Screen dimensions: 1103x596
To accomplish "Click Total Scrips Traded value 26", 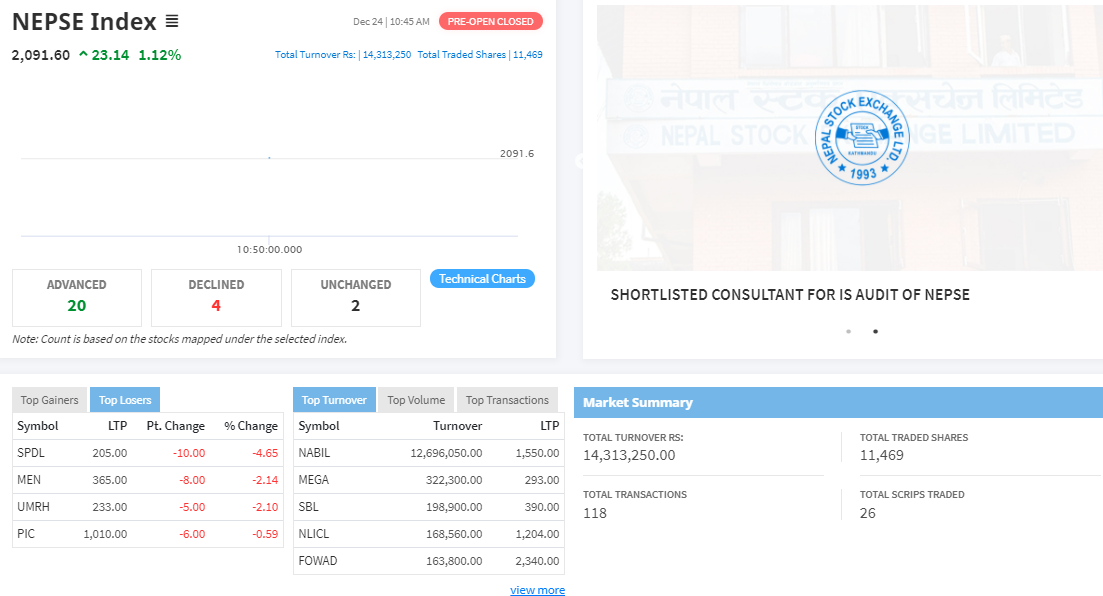I will coord(867,513).
